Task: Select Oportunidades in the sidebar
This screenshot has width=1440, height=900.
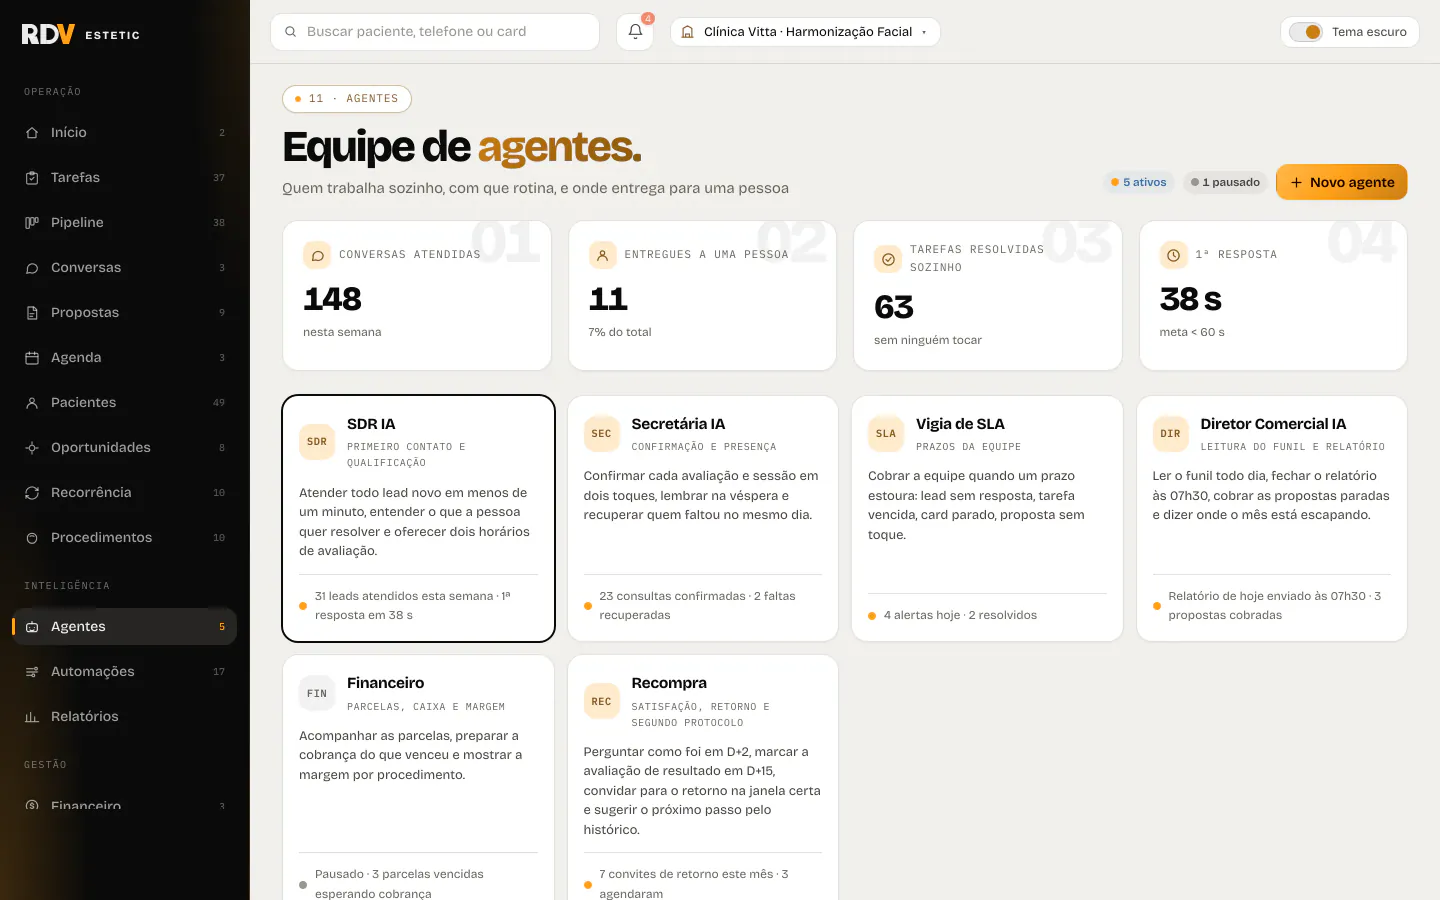Action: [125, 447]
